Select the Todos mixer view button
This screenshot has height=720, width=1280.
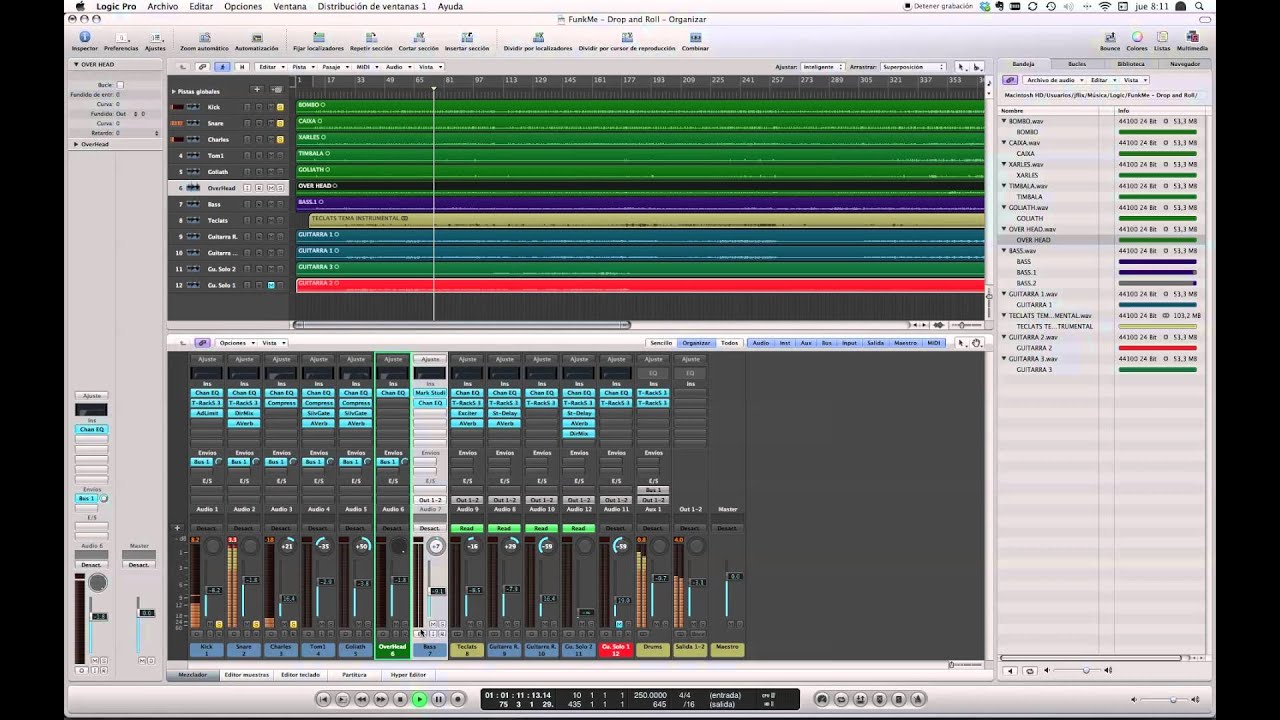730,343
